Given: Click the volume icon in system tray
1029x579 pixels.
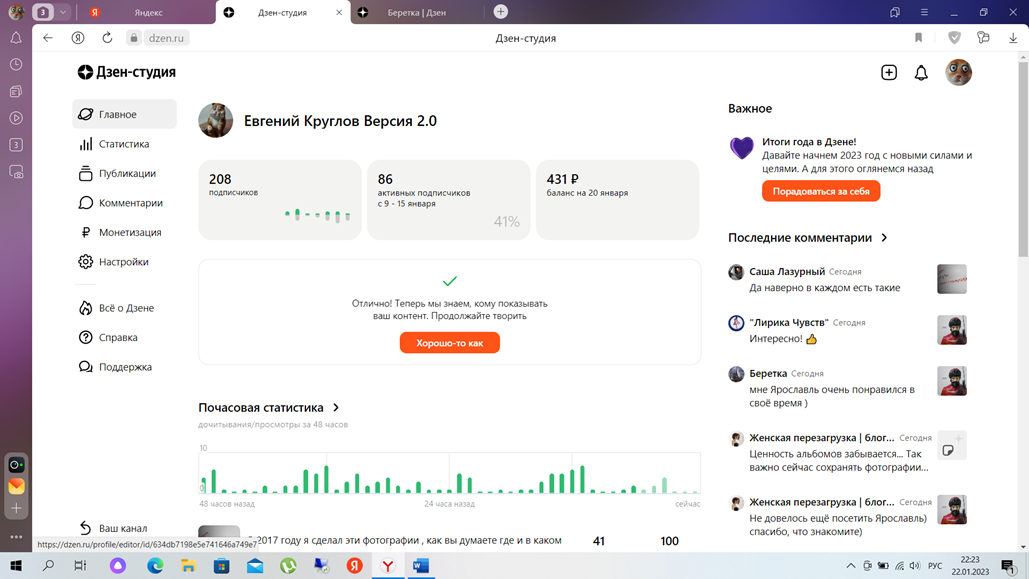Looking at the screenshot, I should tap(915, 566).
